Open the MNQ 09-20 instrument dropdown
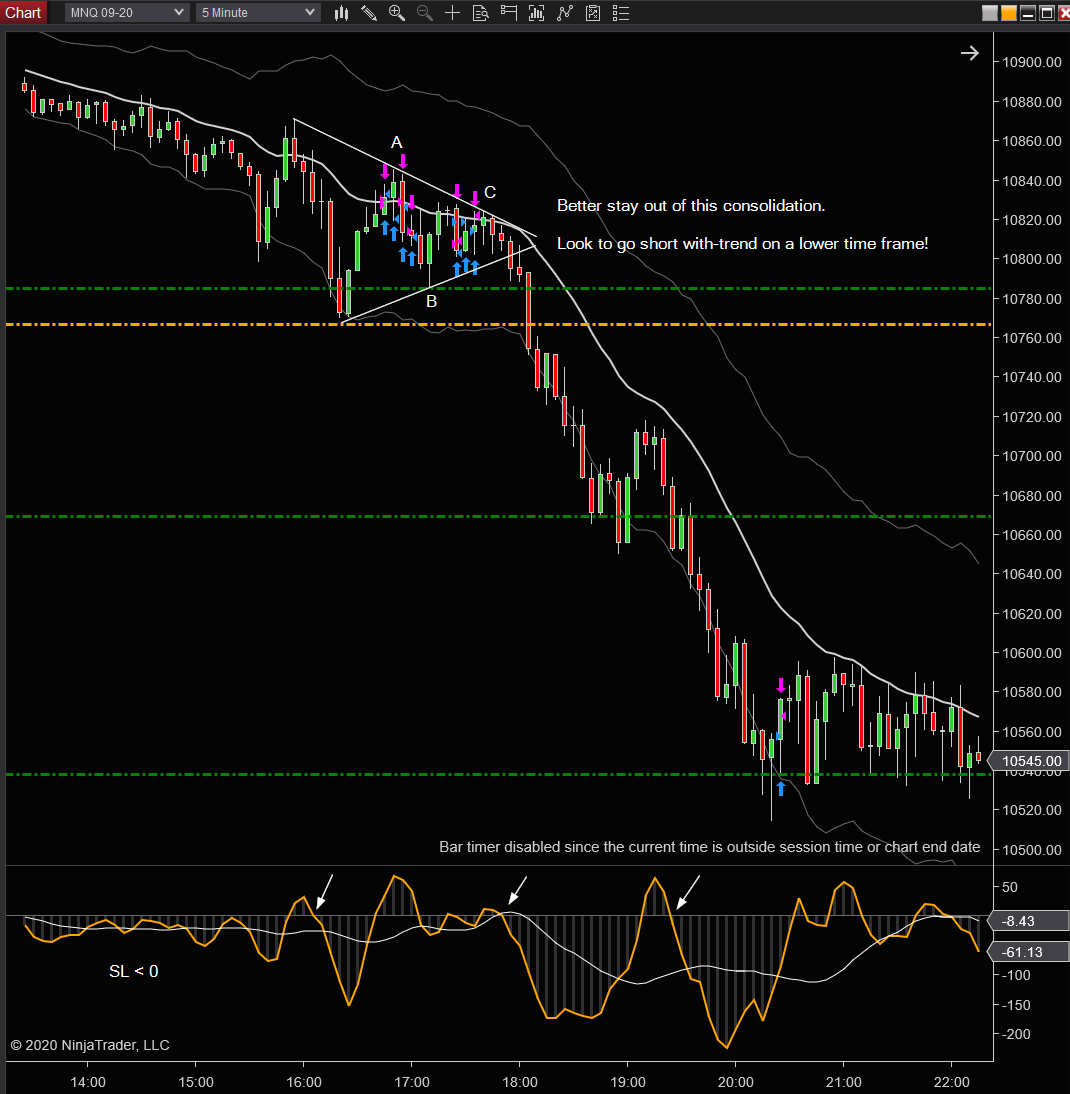Screen dimensions: 1070x1094 coord(127,13)
